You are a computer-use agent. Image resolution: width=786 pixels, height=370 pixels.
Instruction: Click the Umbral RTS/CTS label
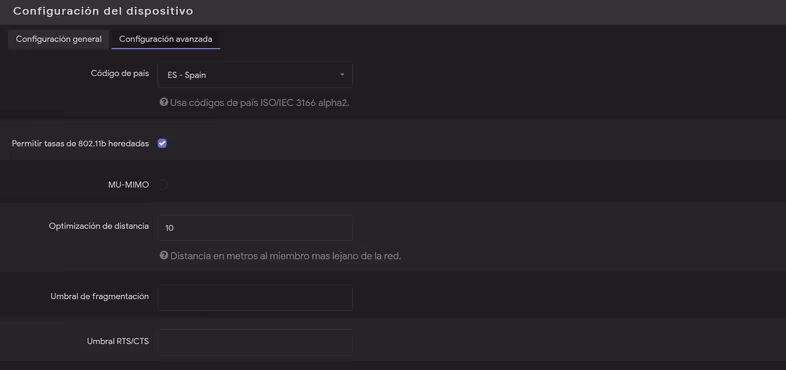[118, 341]
